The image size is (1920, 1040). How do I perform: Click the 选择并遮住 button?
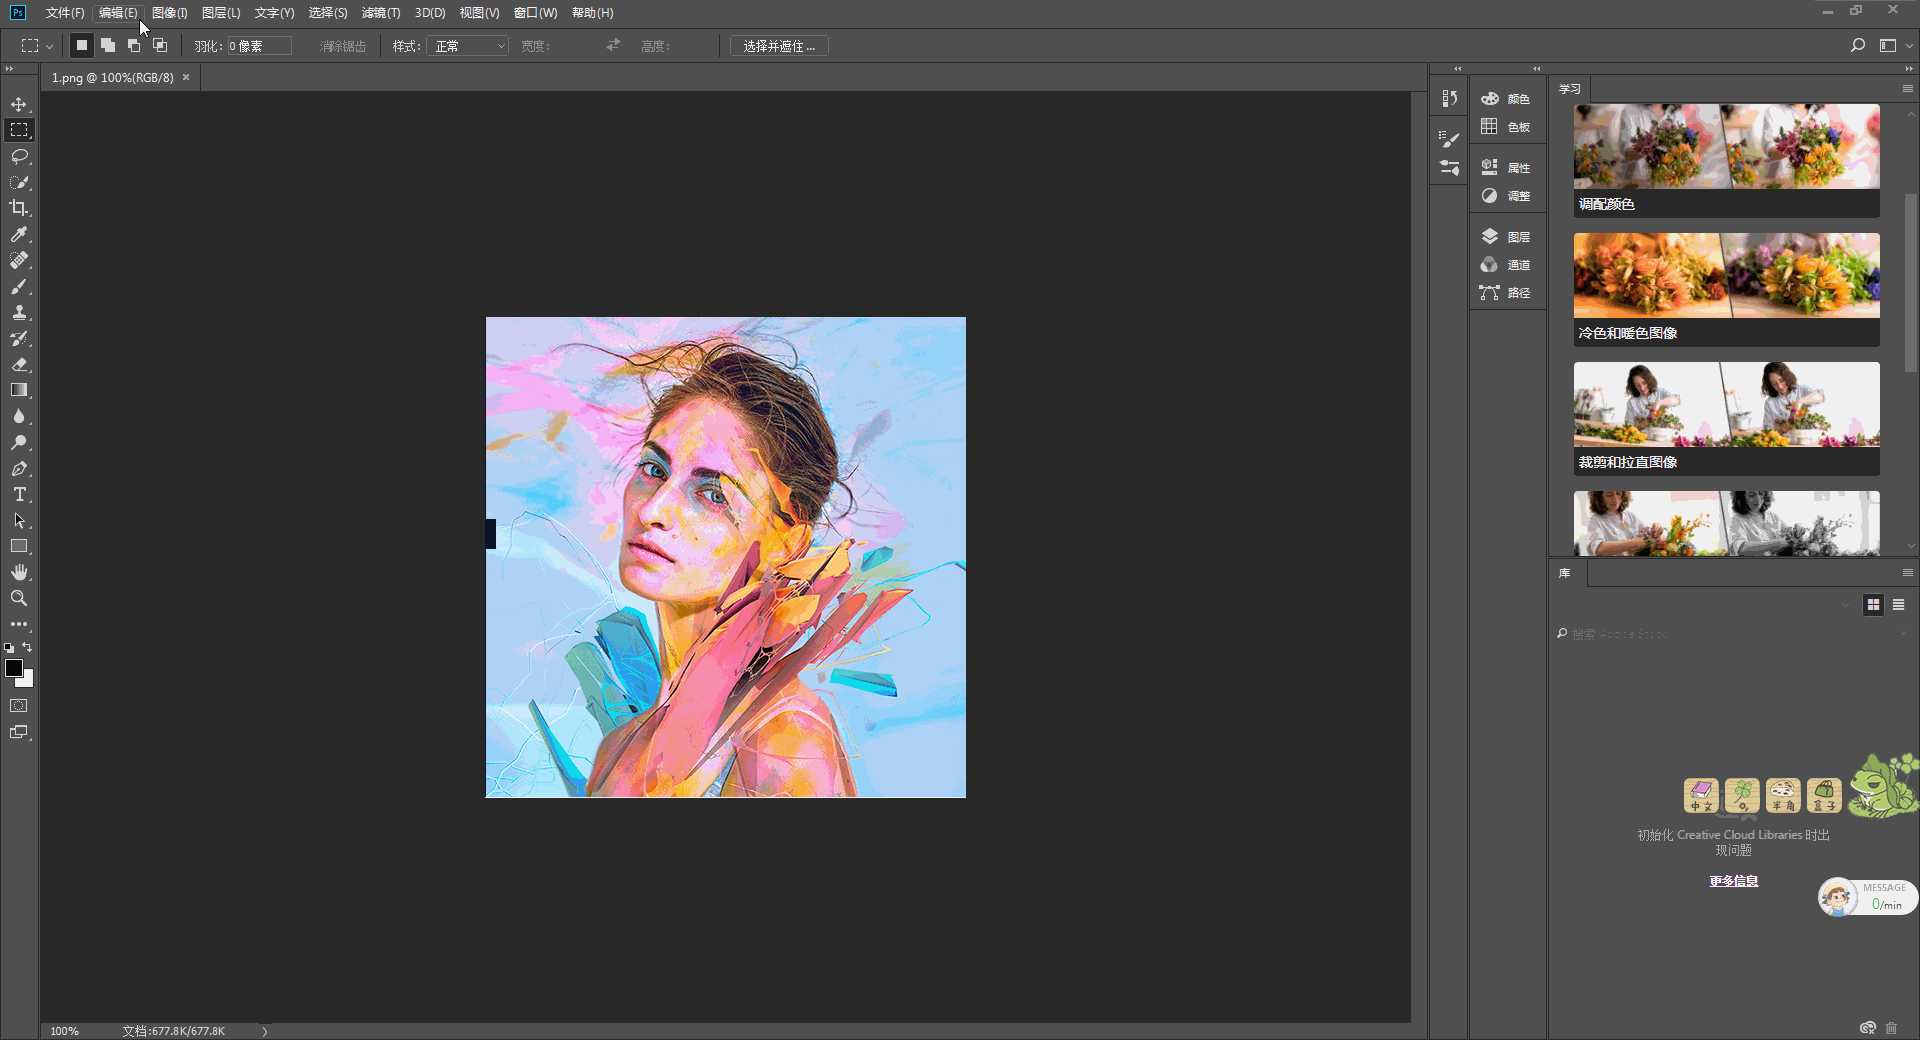coord(778,46)
